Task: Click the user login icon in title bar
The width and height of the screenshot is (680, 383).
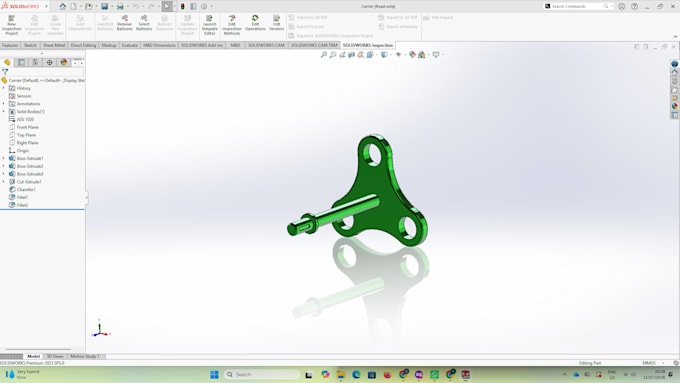Action: coord(621,7)
